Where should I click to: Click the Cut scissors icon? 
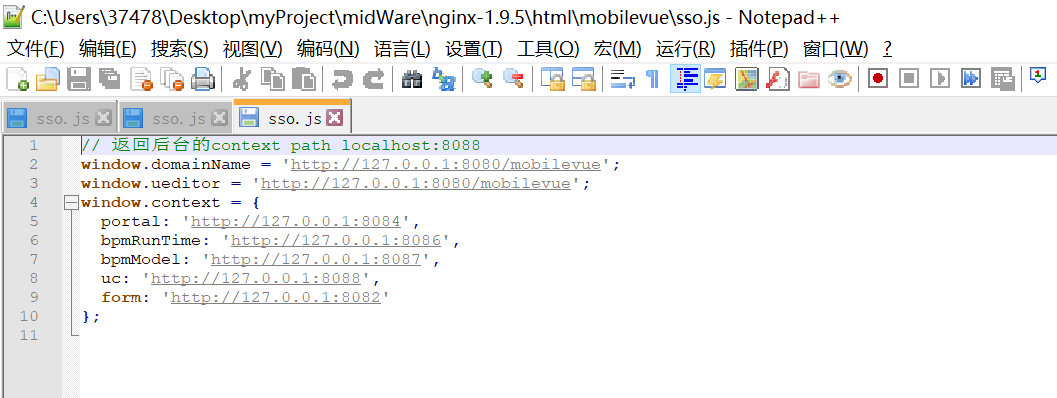click(241, 79)
